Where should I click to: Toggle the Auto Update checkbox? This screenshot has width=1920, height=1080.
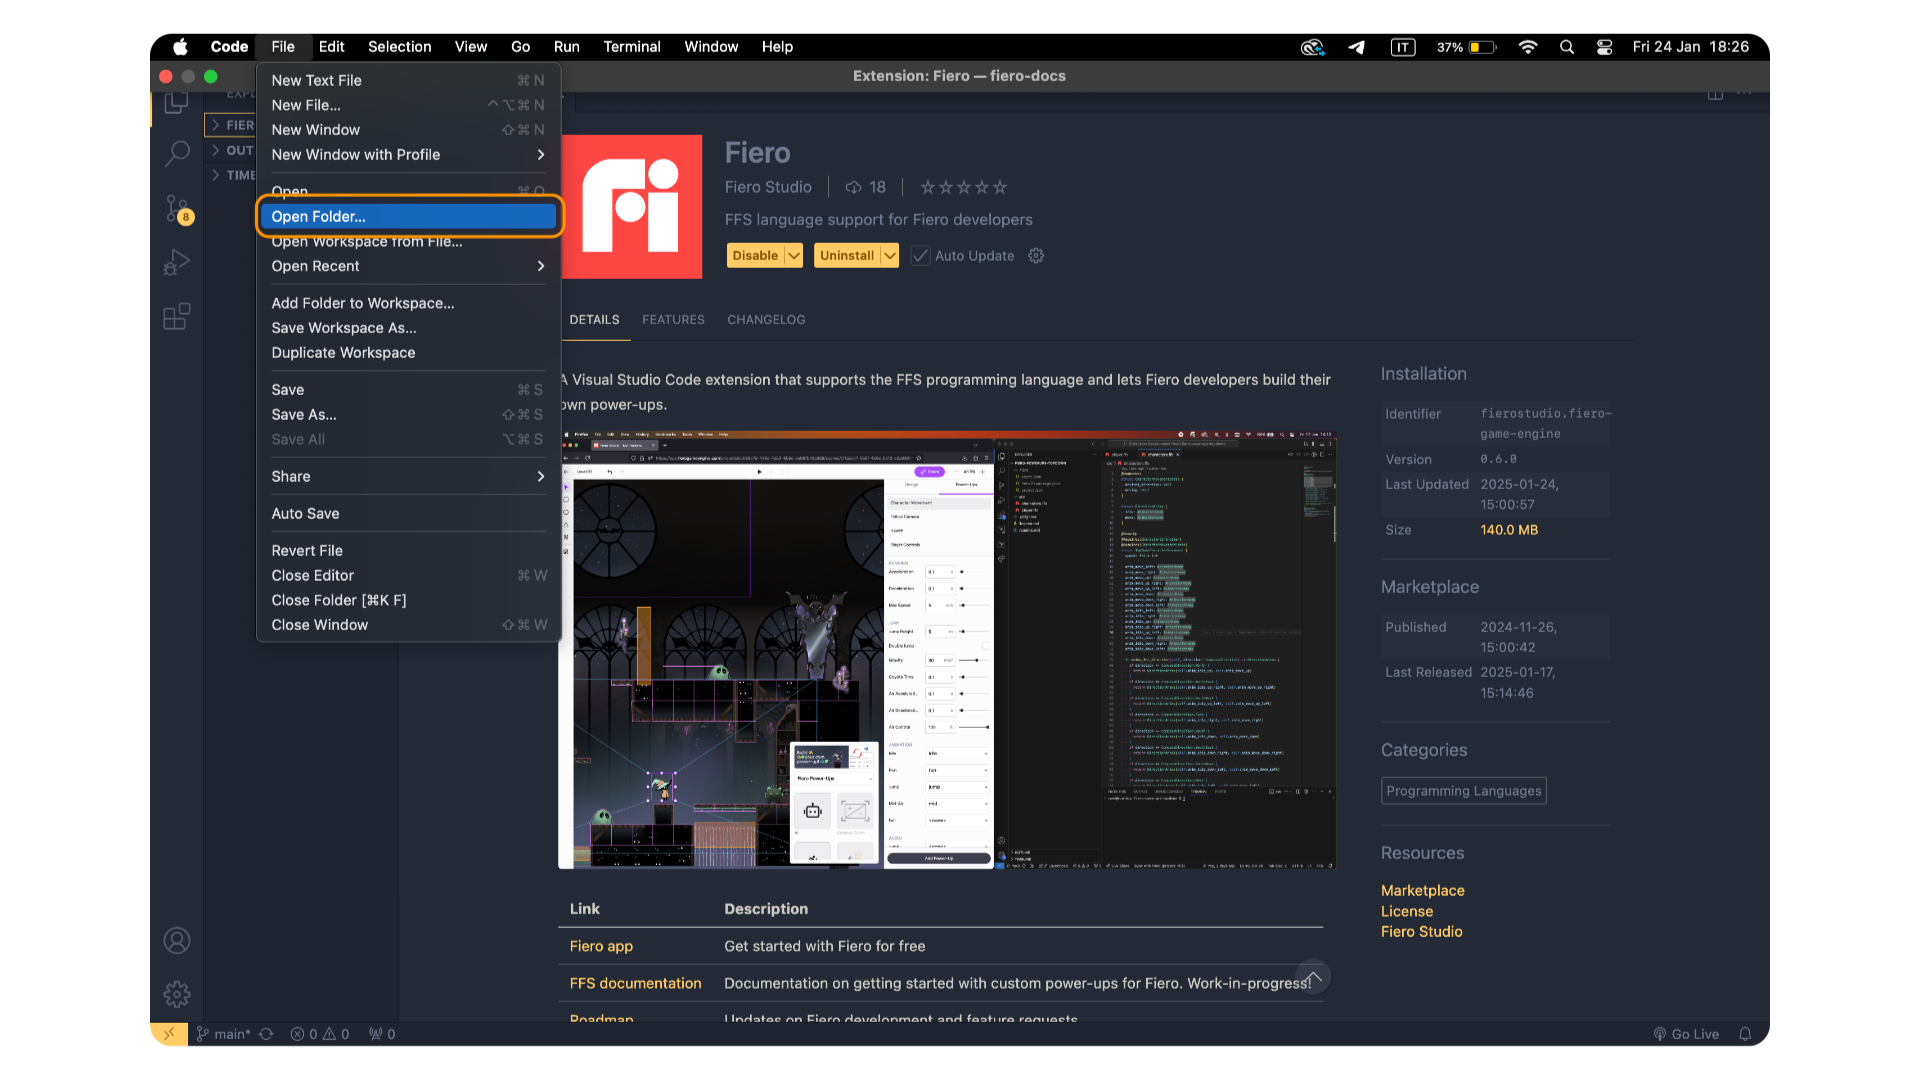coord(920,256)
